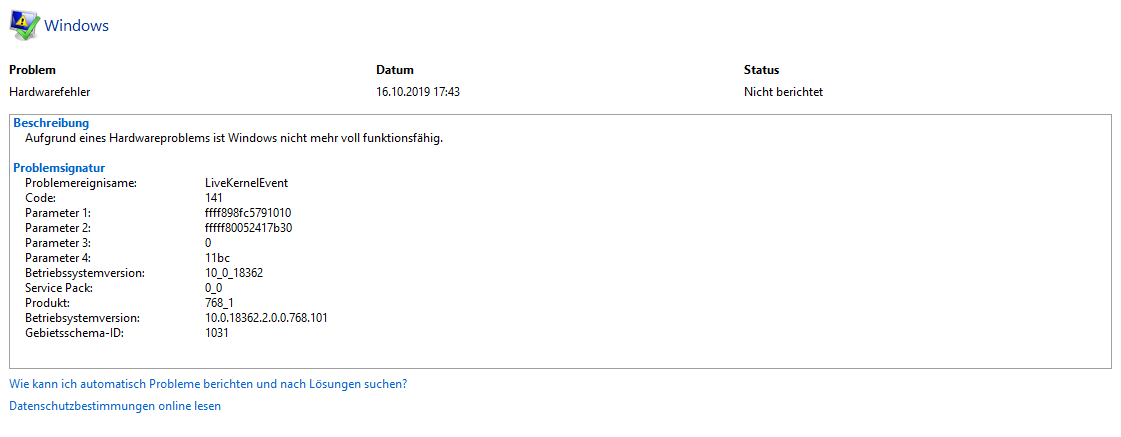1121x437 pixels.
Task: Click the Problem column header
Action: 32,70
